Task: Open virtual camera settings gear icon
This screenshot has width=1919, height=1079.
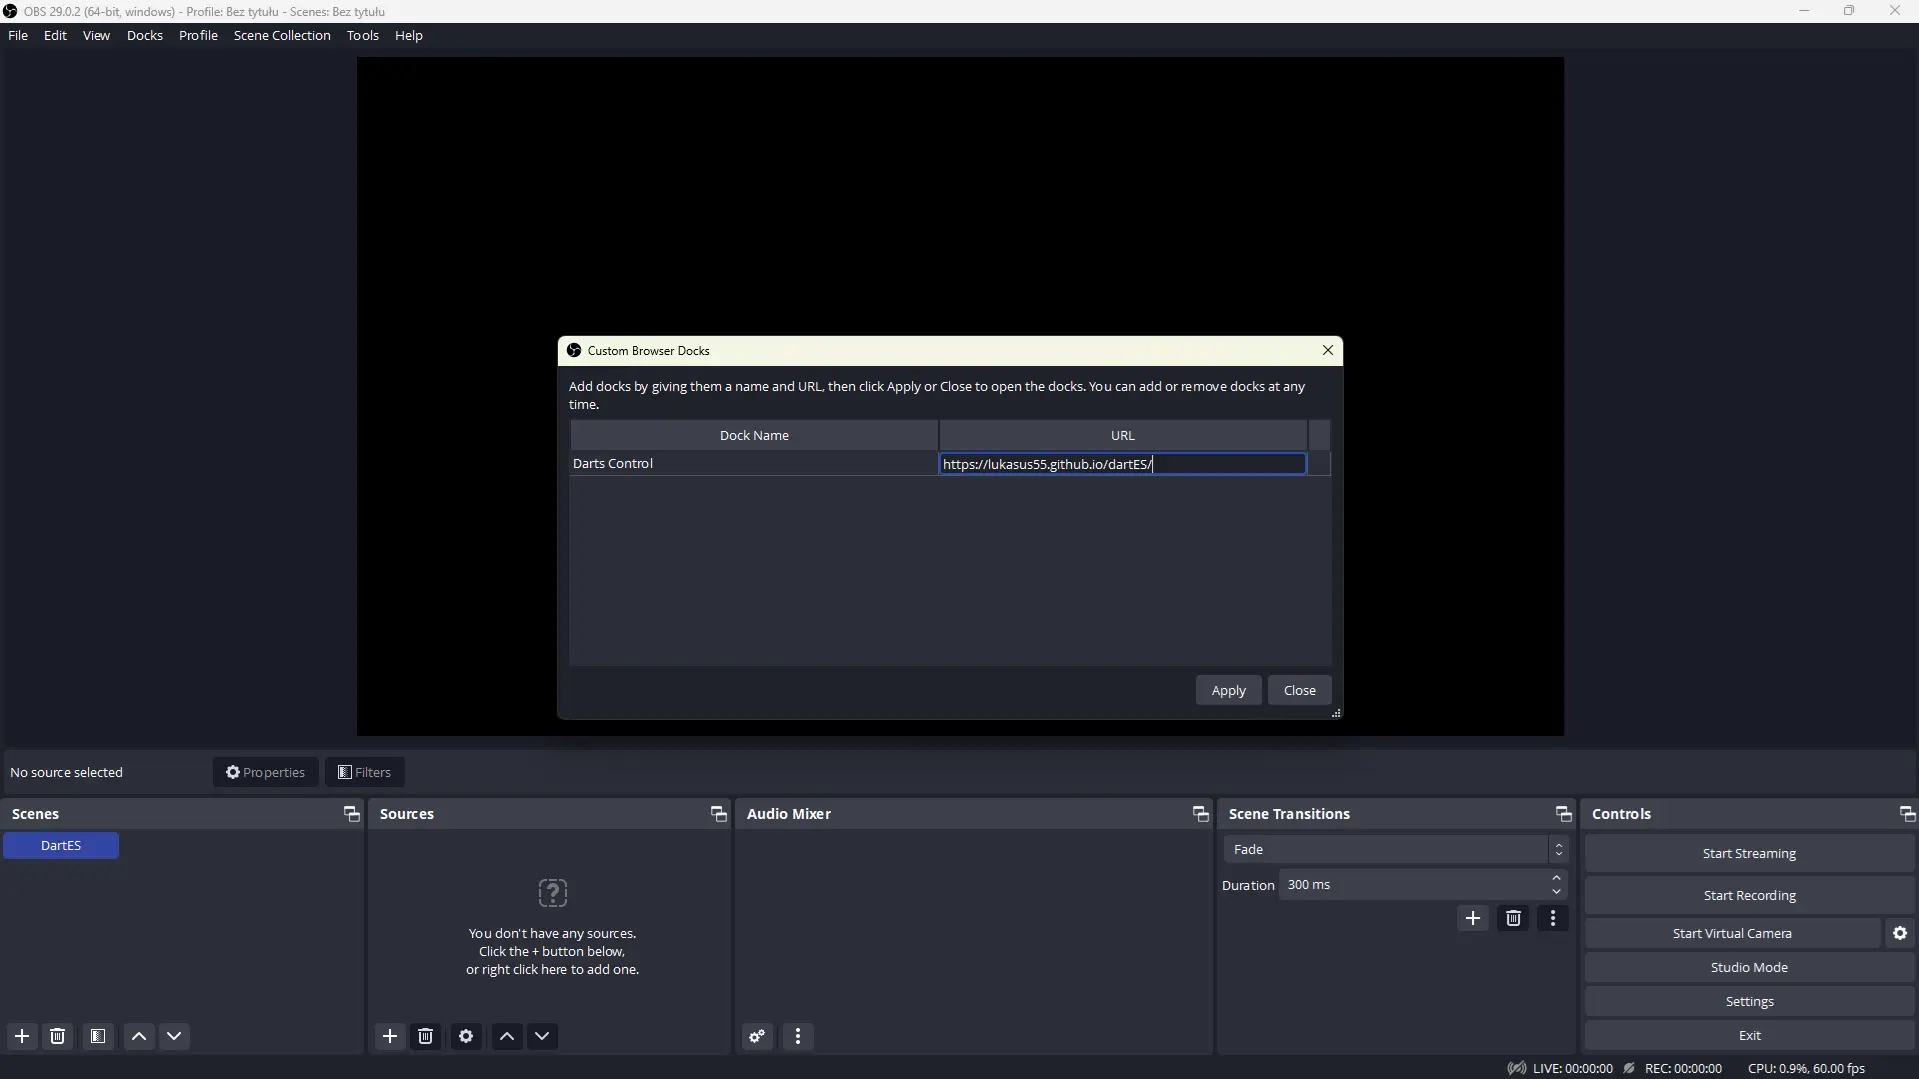Action: [x=1900, y=933]
